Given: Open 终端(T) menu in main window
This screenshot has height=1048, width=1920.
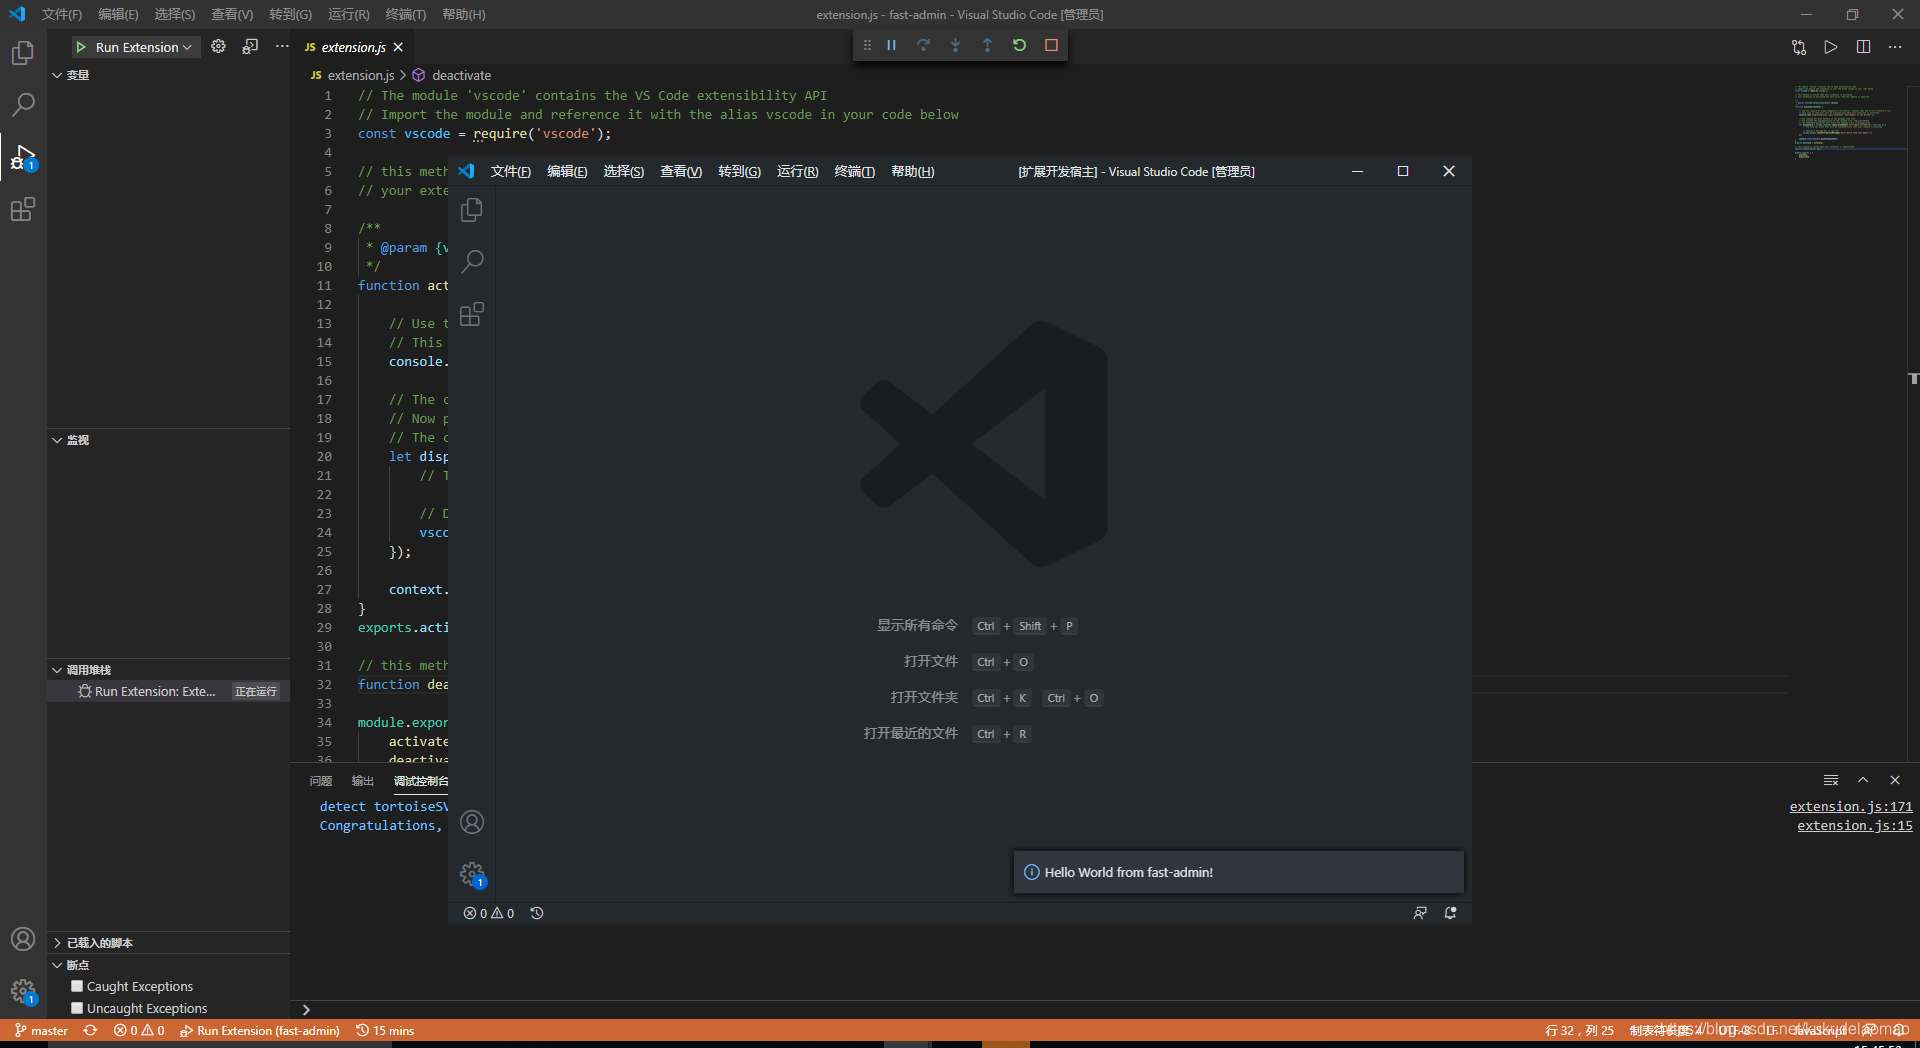Looking at the screenshot, I should 405,14.
